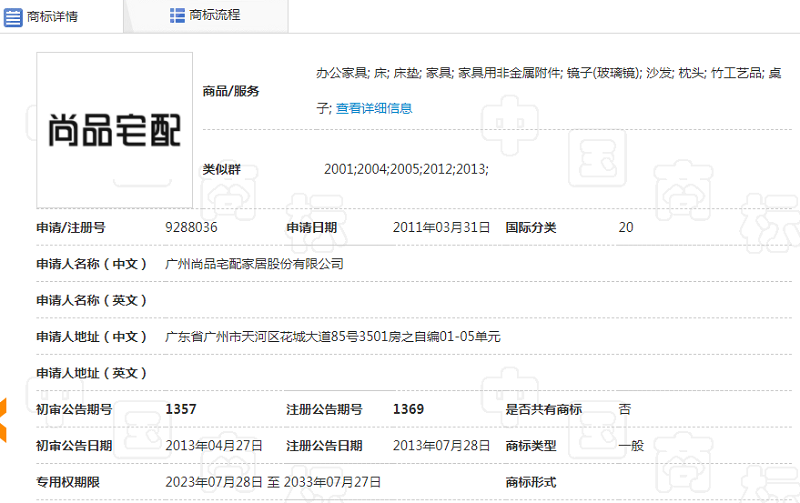Click the 商标详情 document icon

click(13, 17)
